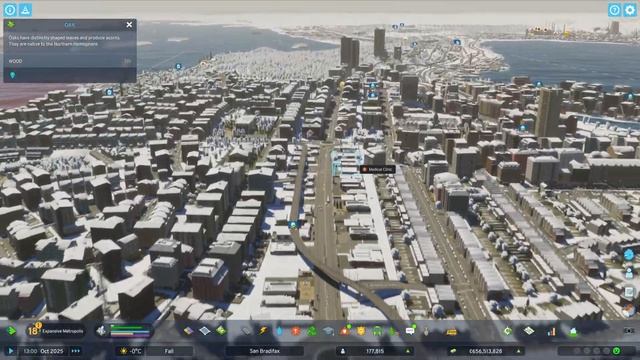Open the map tiles icon
Screen dimensions: 640x360
[529, 331]
